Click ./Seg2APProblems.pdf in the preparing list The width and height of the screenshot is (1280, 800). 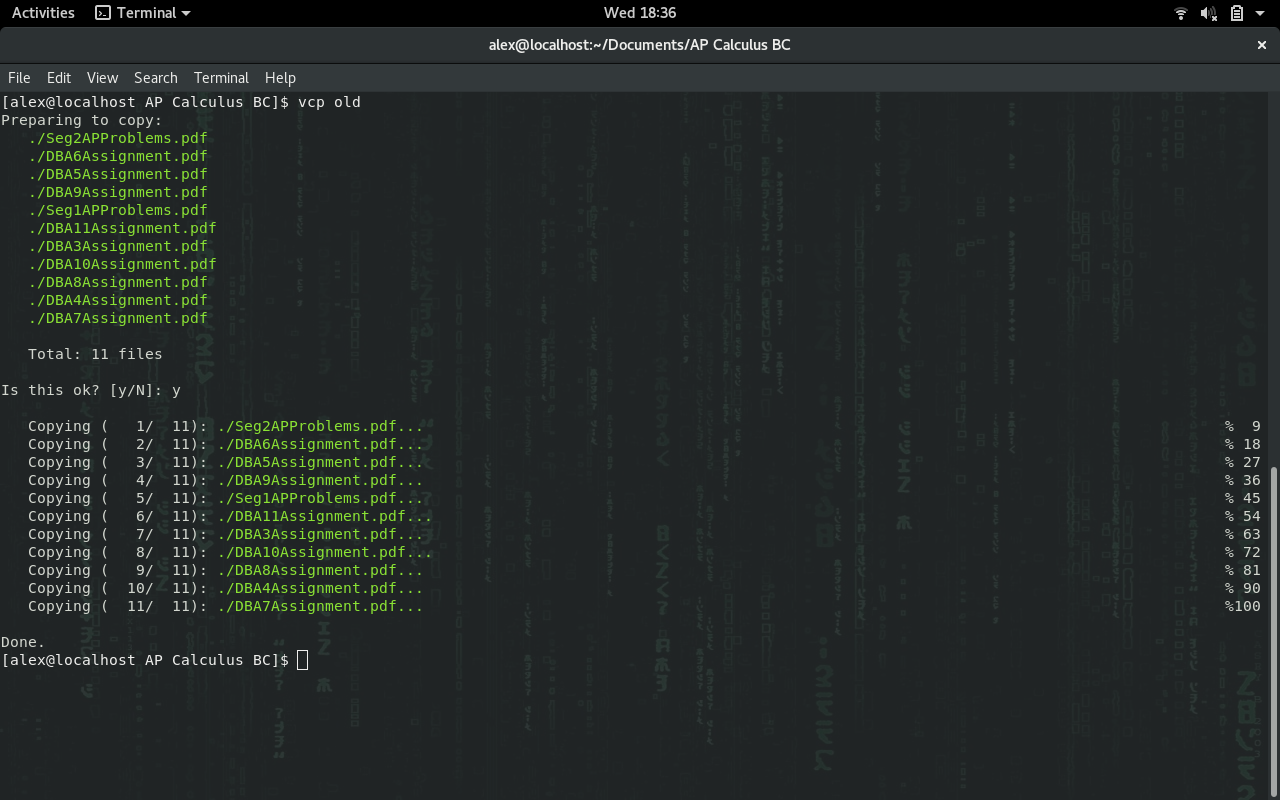[118, 138]
